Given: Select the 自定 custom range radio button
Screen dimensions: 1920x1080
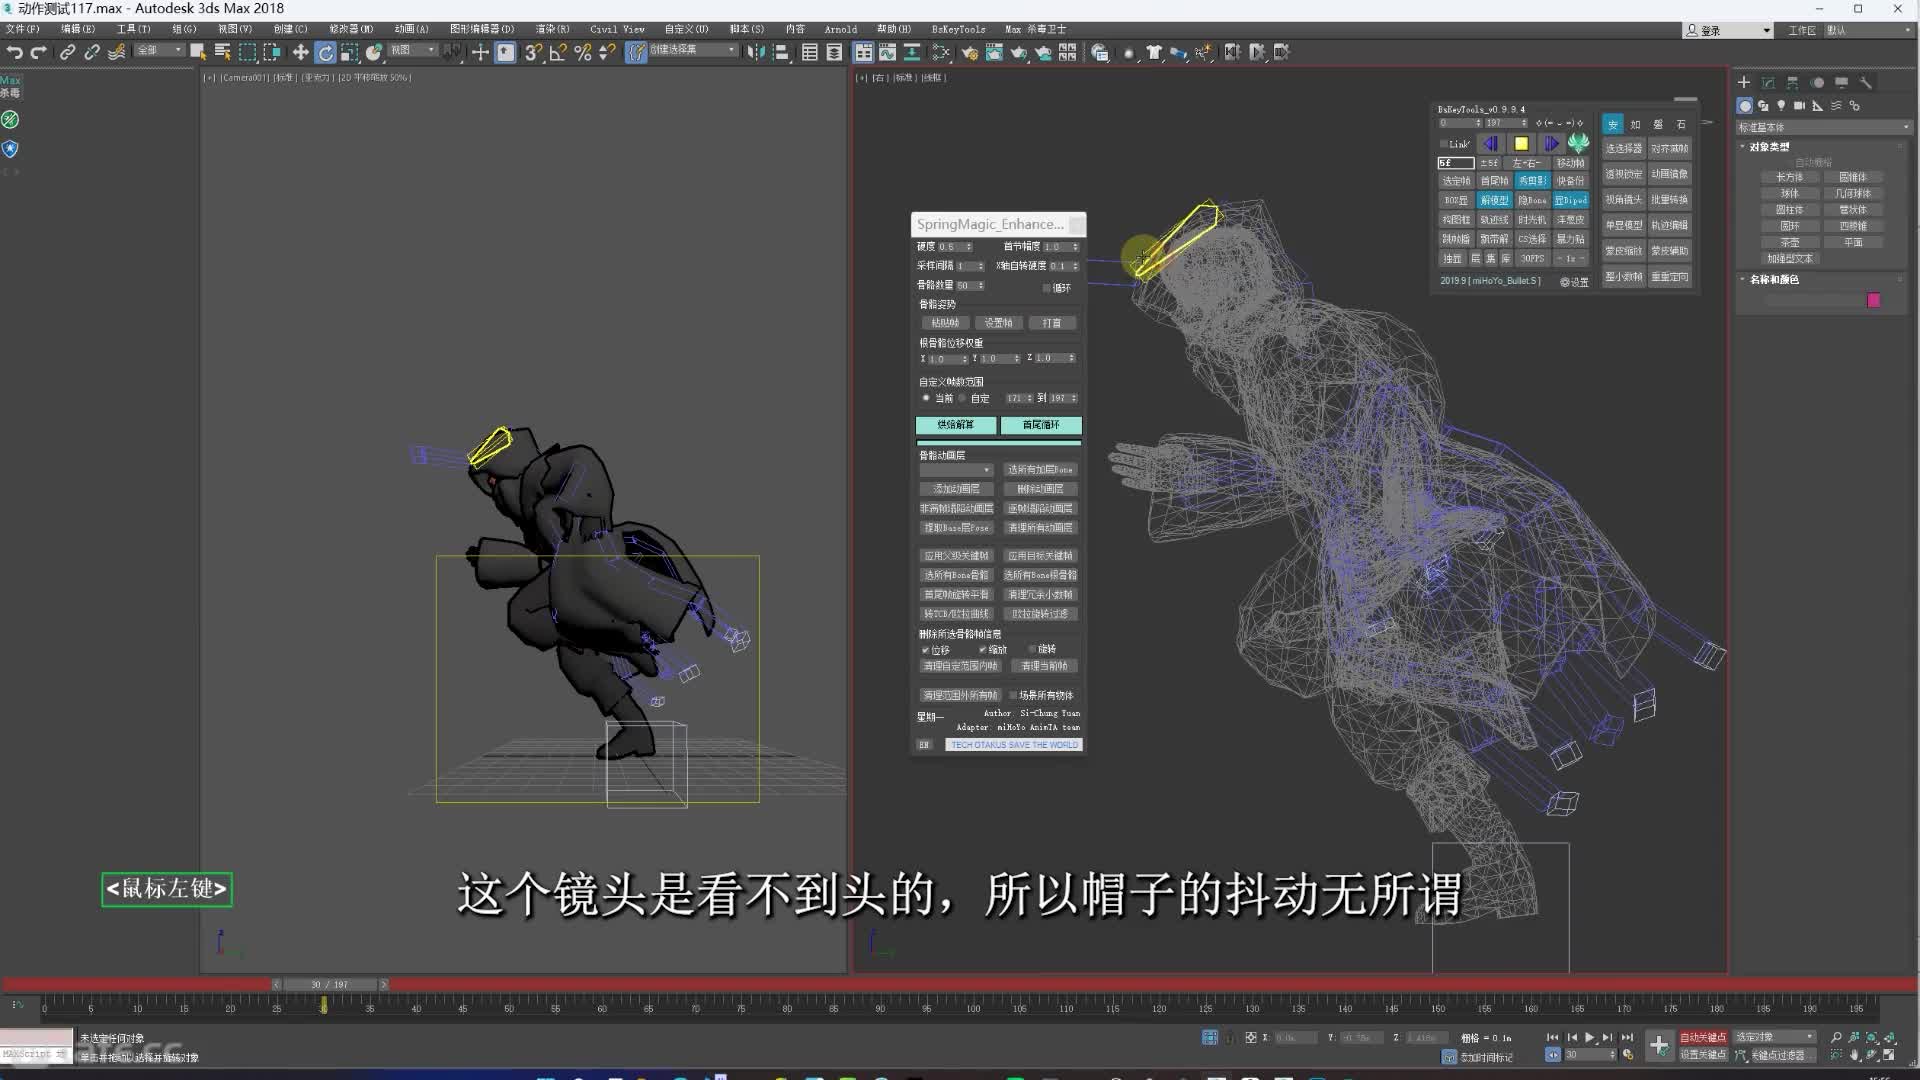Looking at the screenshot, I should [963, 398].
